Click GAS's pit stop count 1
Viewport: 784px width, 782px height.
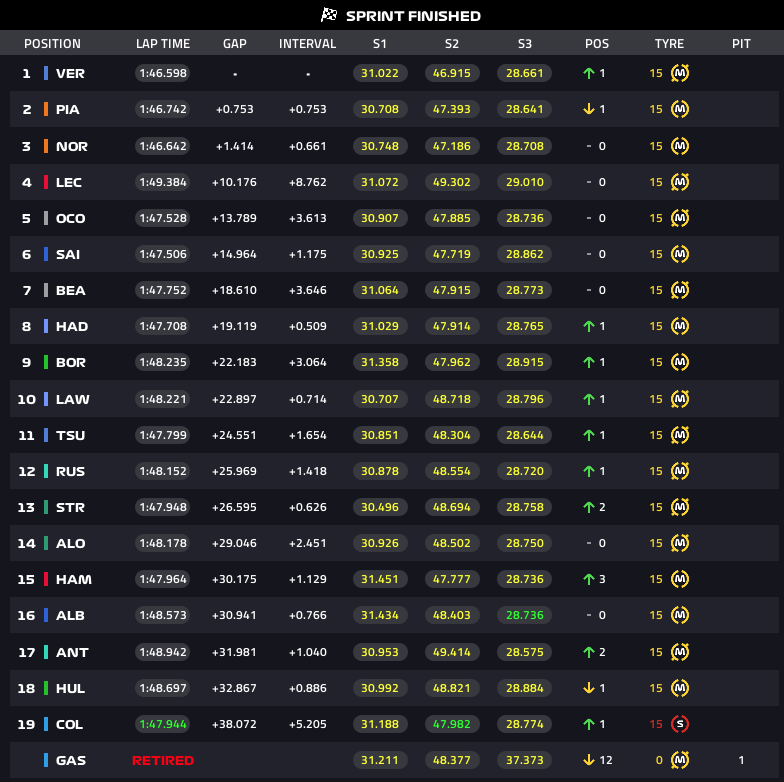coord(741,760)
